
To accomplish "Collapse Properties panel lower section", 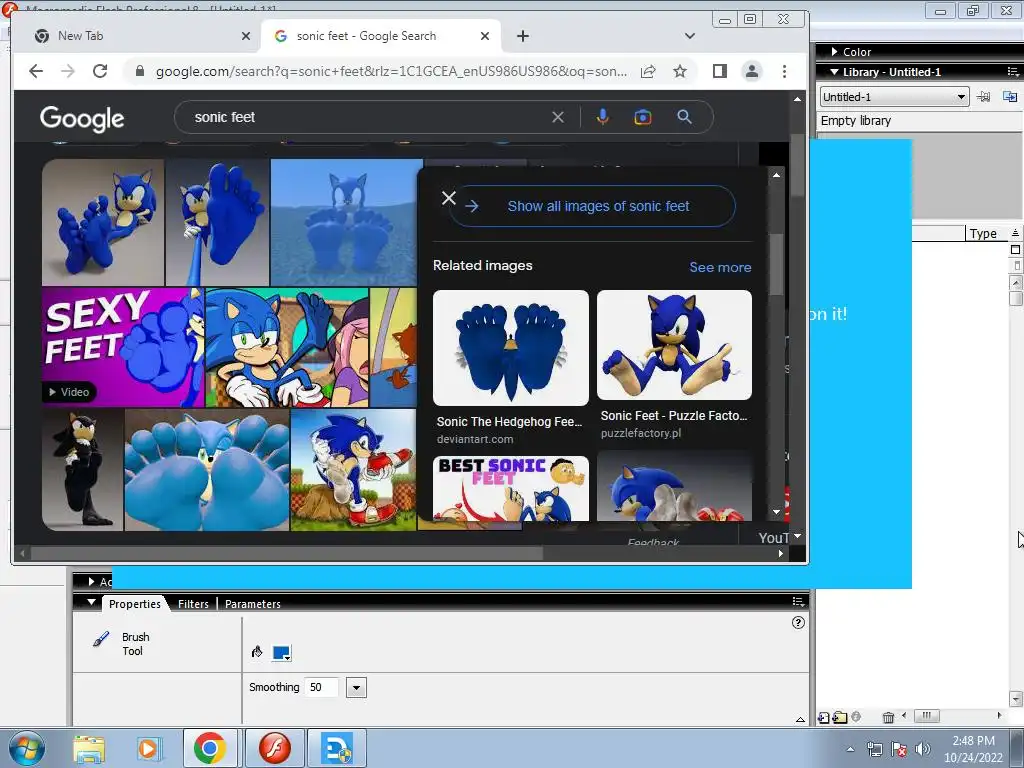I will tap(800, 719).
